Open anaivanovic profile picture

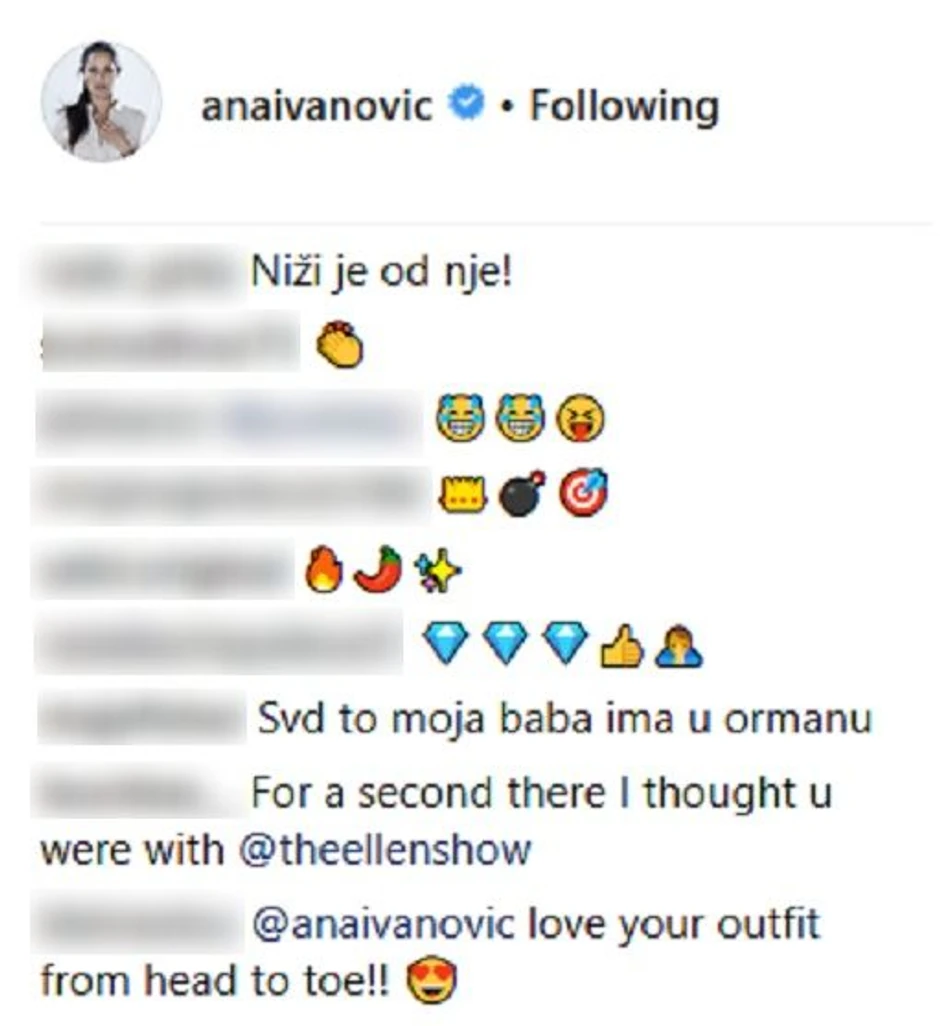click(x=101, y=101)
